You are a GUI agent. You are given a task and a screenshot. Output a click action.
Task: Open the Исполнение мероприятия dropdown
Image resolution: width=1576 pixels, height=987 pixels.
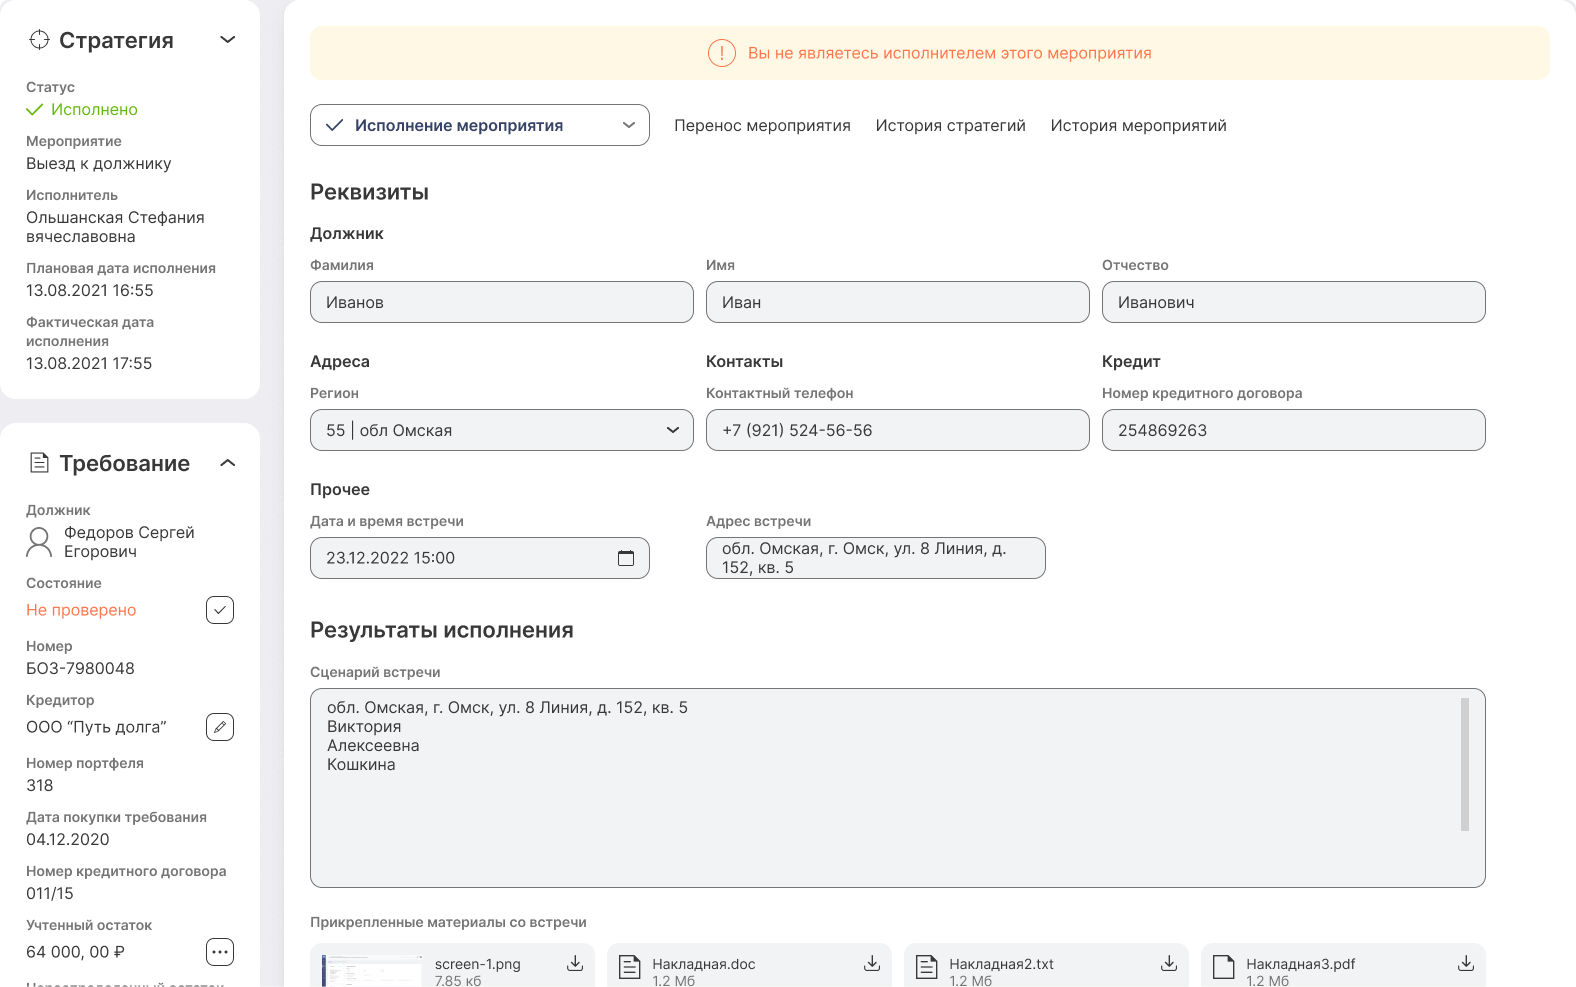(480, 125)
